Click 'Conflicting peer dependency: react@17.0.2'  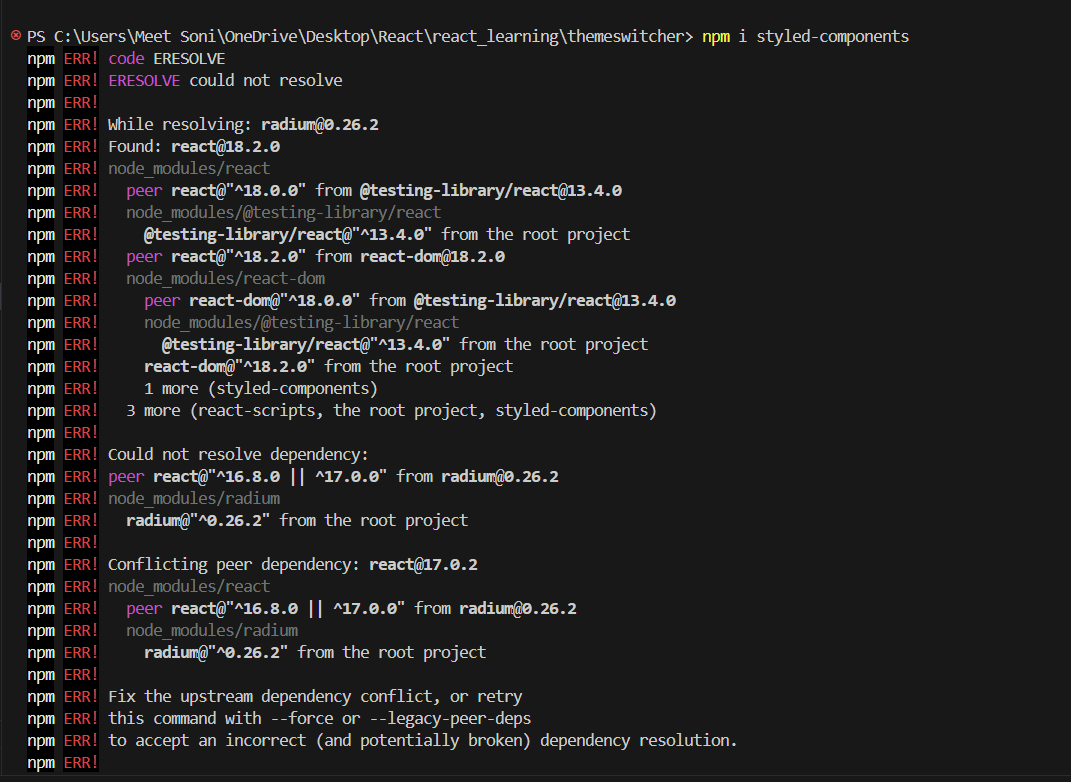pos(293,565)
